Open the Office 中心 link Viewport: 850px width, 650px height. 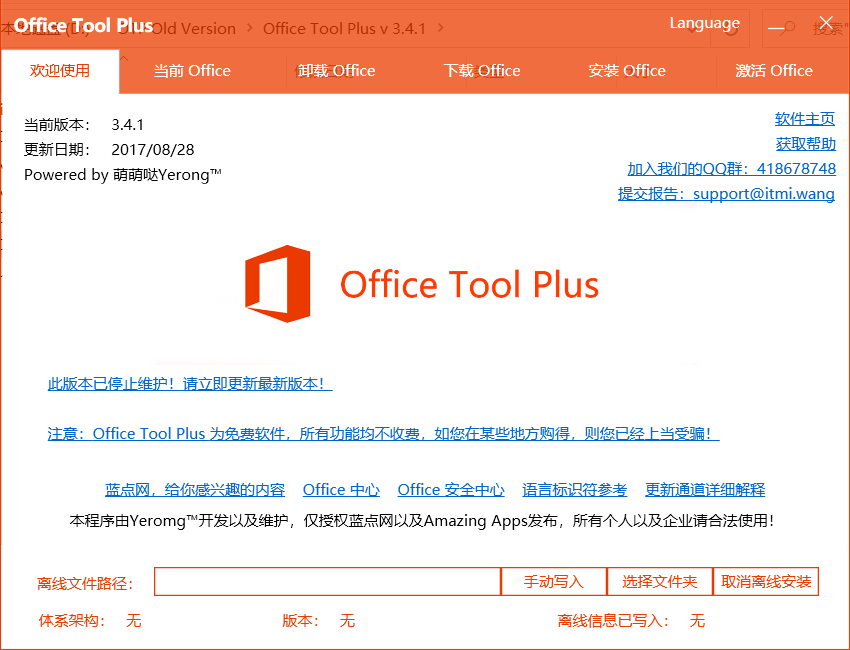click(341, 490)
